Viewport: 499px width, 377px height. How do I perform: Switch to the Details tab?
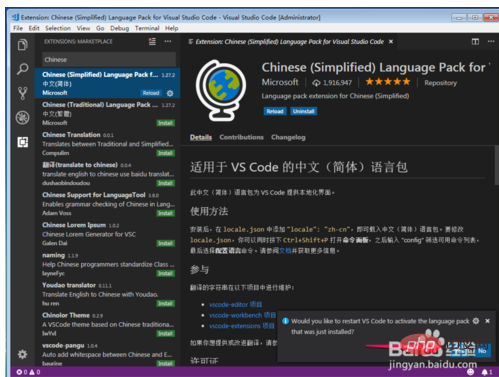201,137
